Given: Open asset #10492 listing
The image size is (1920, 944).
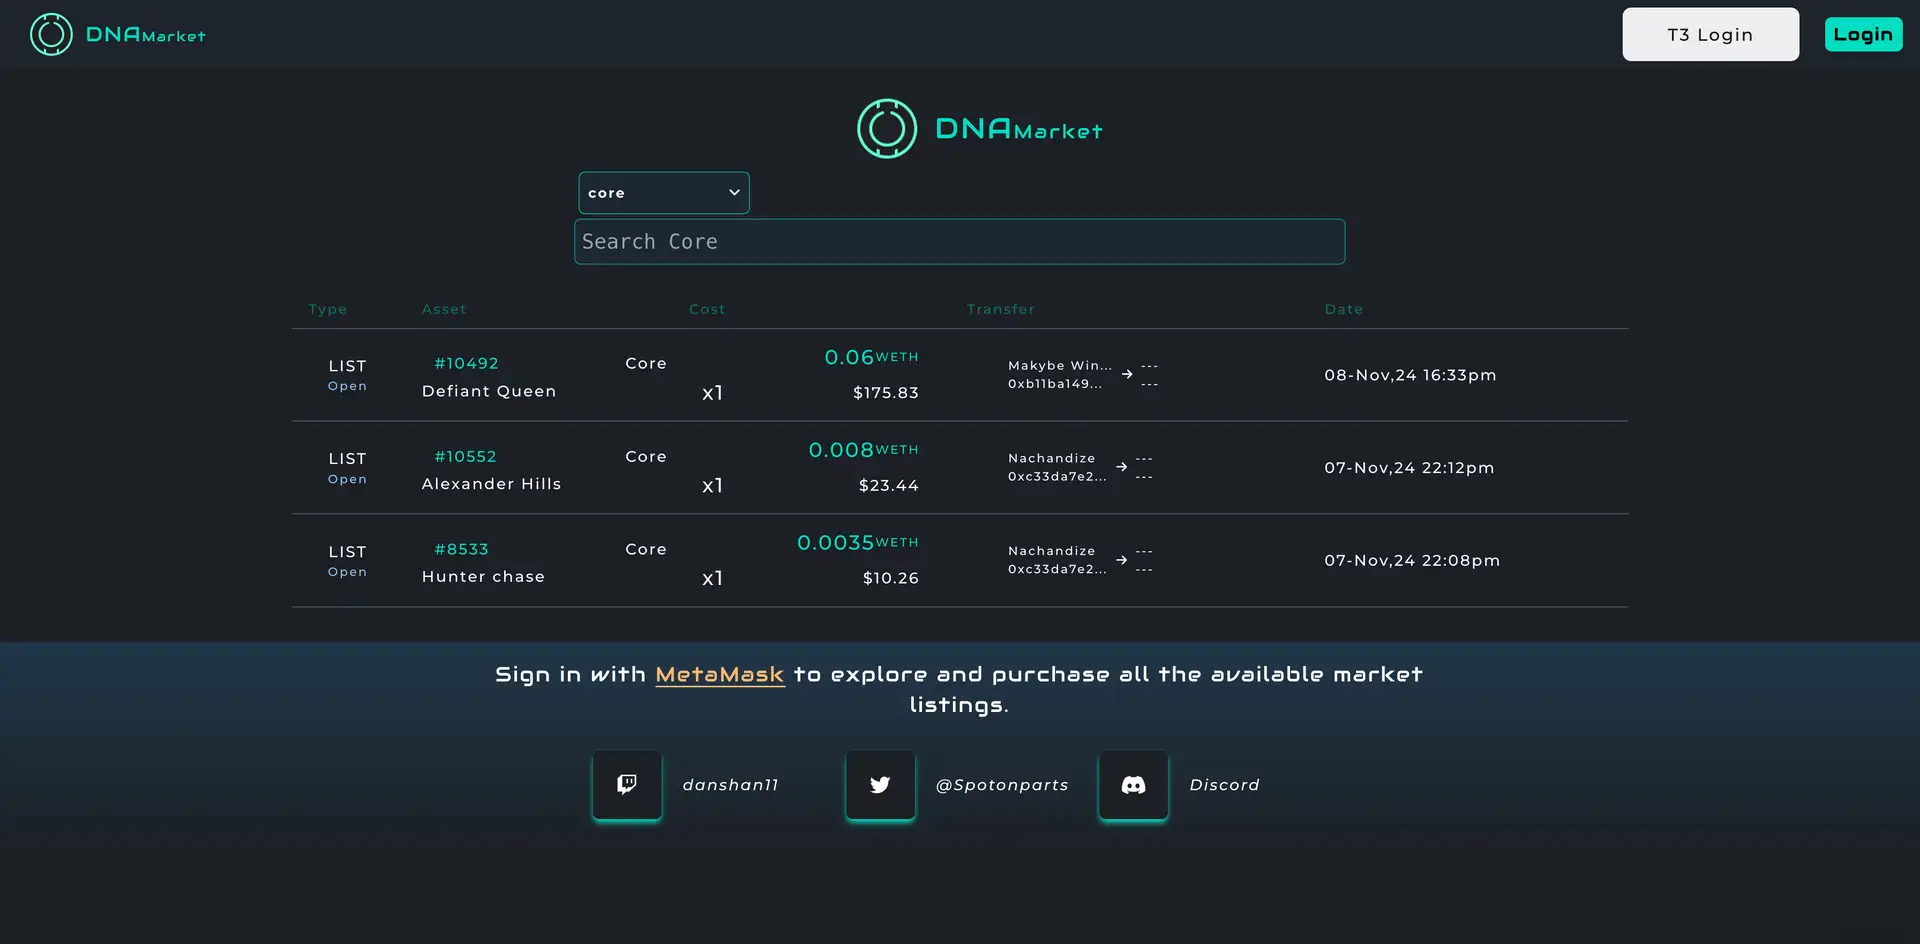Looking at the screenshot, I should pos(466,364).
